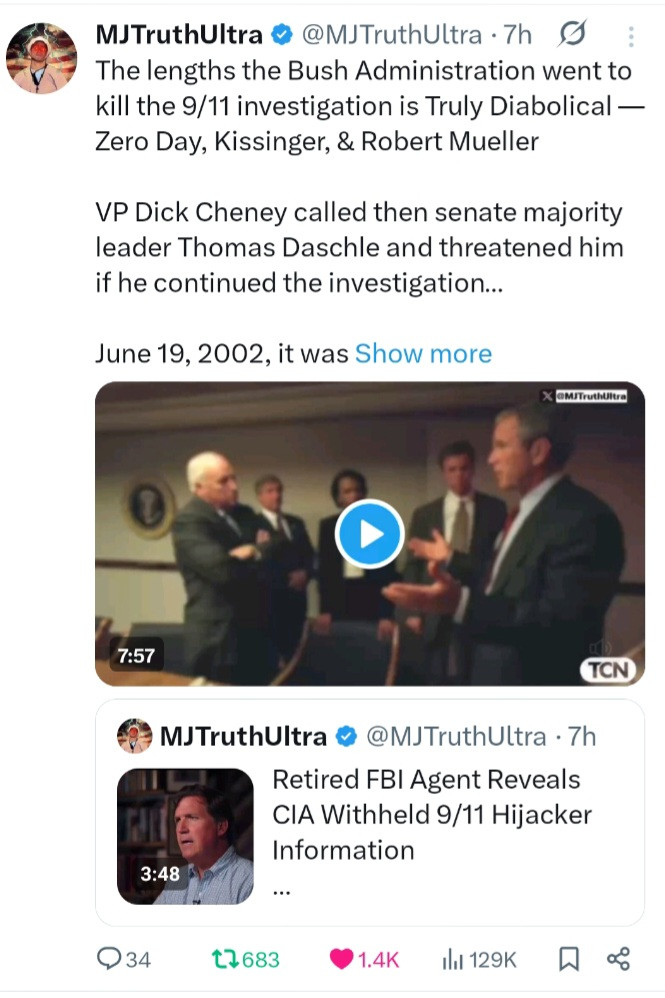Open the MJTruthUltra profile avatar
This screenshot has height=998, width=665.
tap(41, 58)
